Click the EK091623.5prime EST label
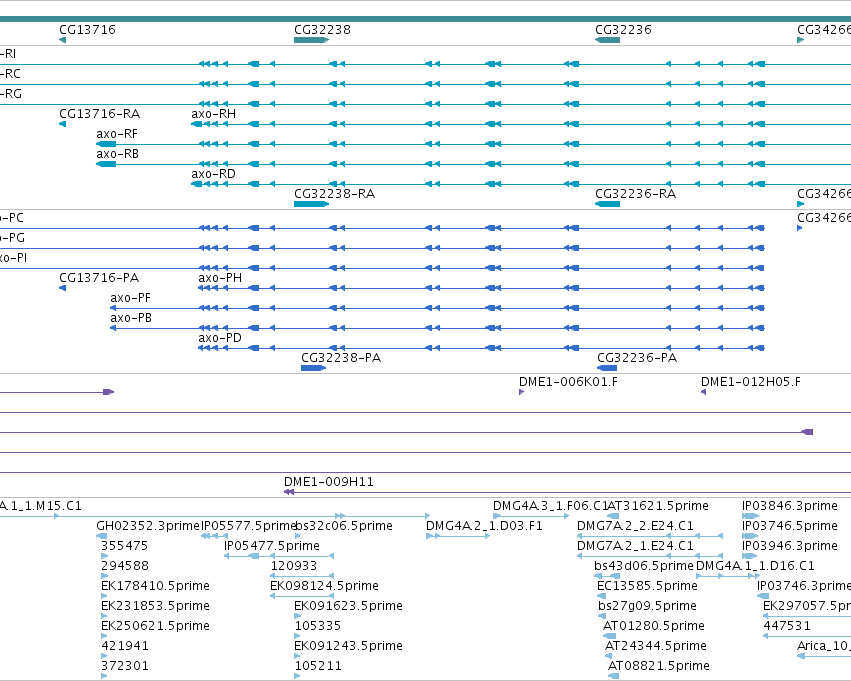The height and width of the screenshot is (681, 851). click(x=348, y=607)
